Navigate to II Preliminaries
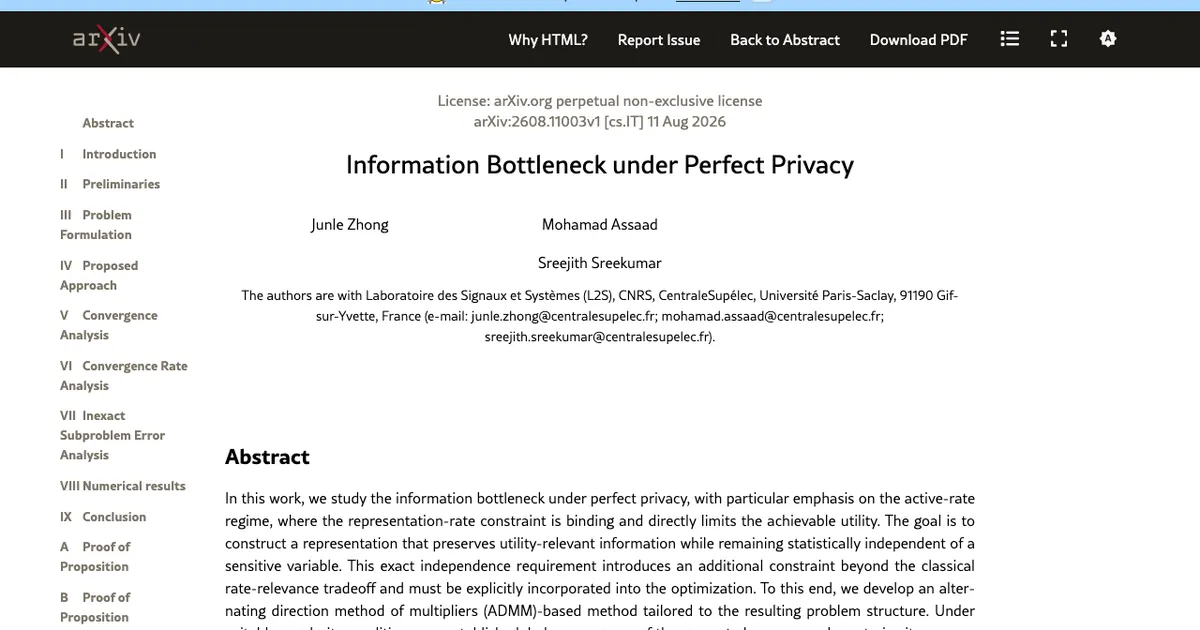Screen dimensions: 1200x630 pos(110,184)
